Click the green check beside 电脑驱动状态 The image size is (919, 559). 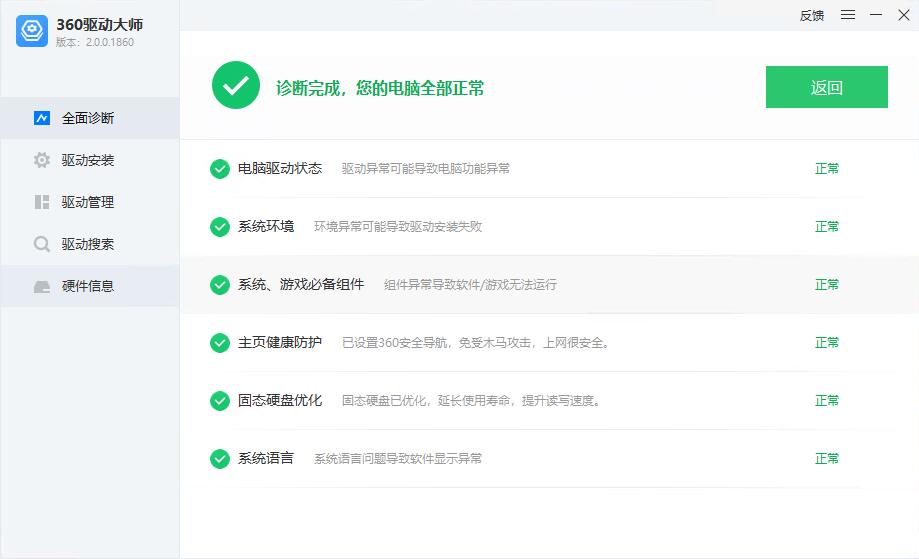220,169
